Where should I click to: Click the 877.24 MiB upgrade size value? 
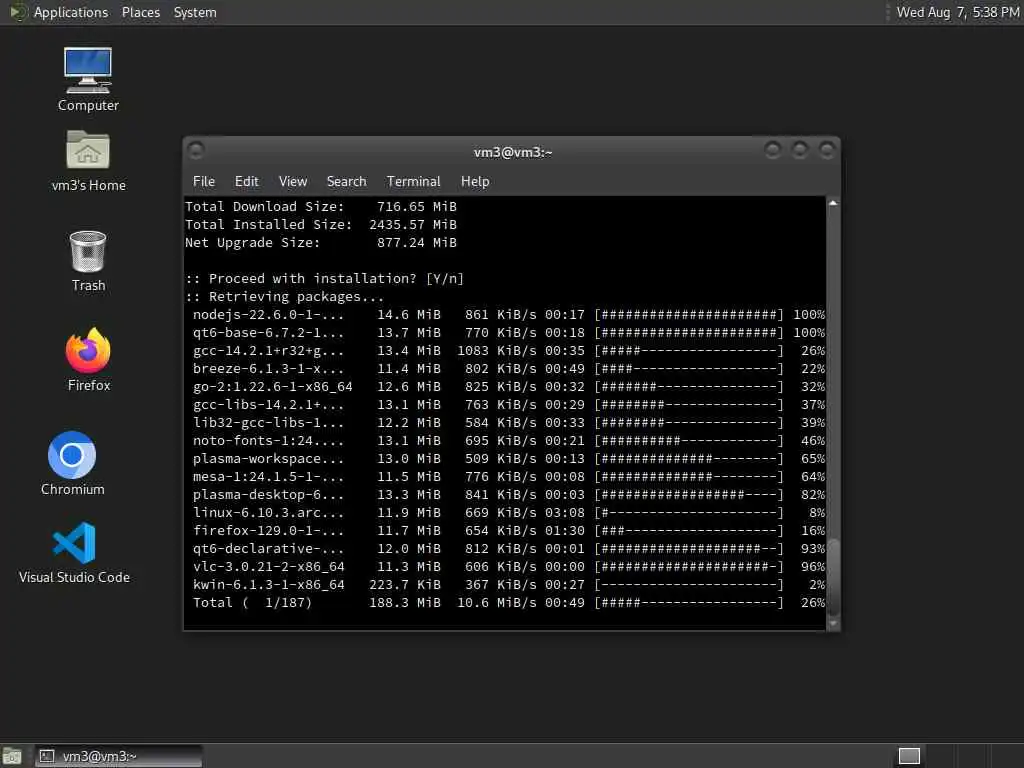tap(417, 243)
